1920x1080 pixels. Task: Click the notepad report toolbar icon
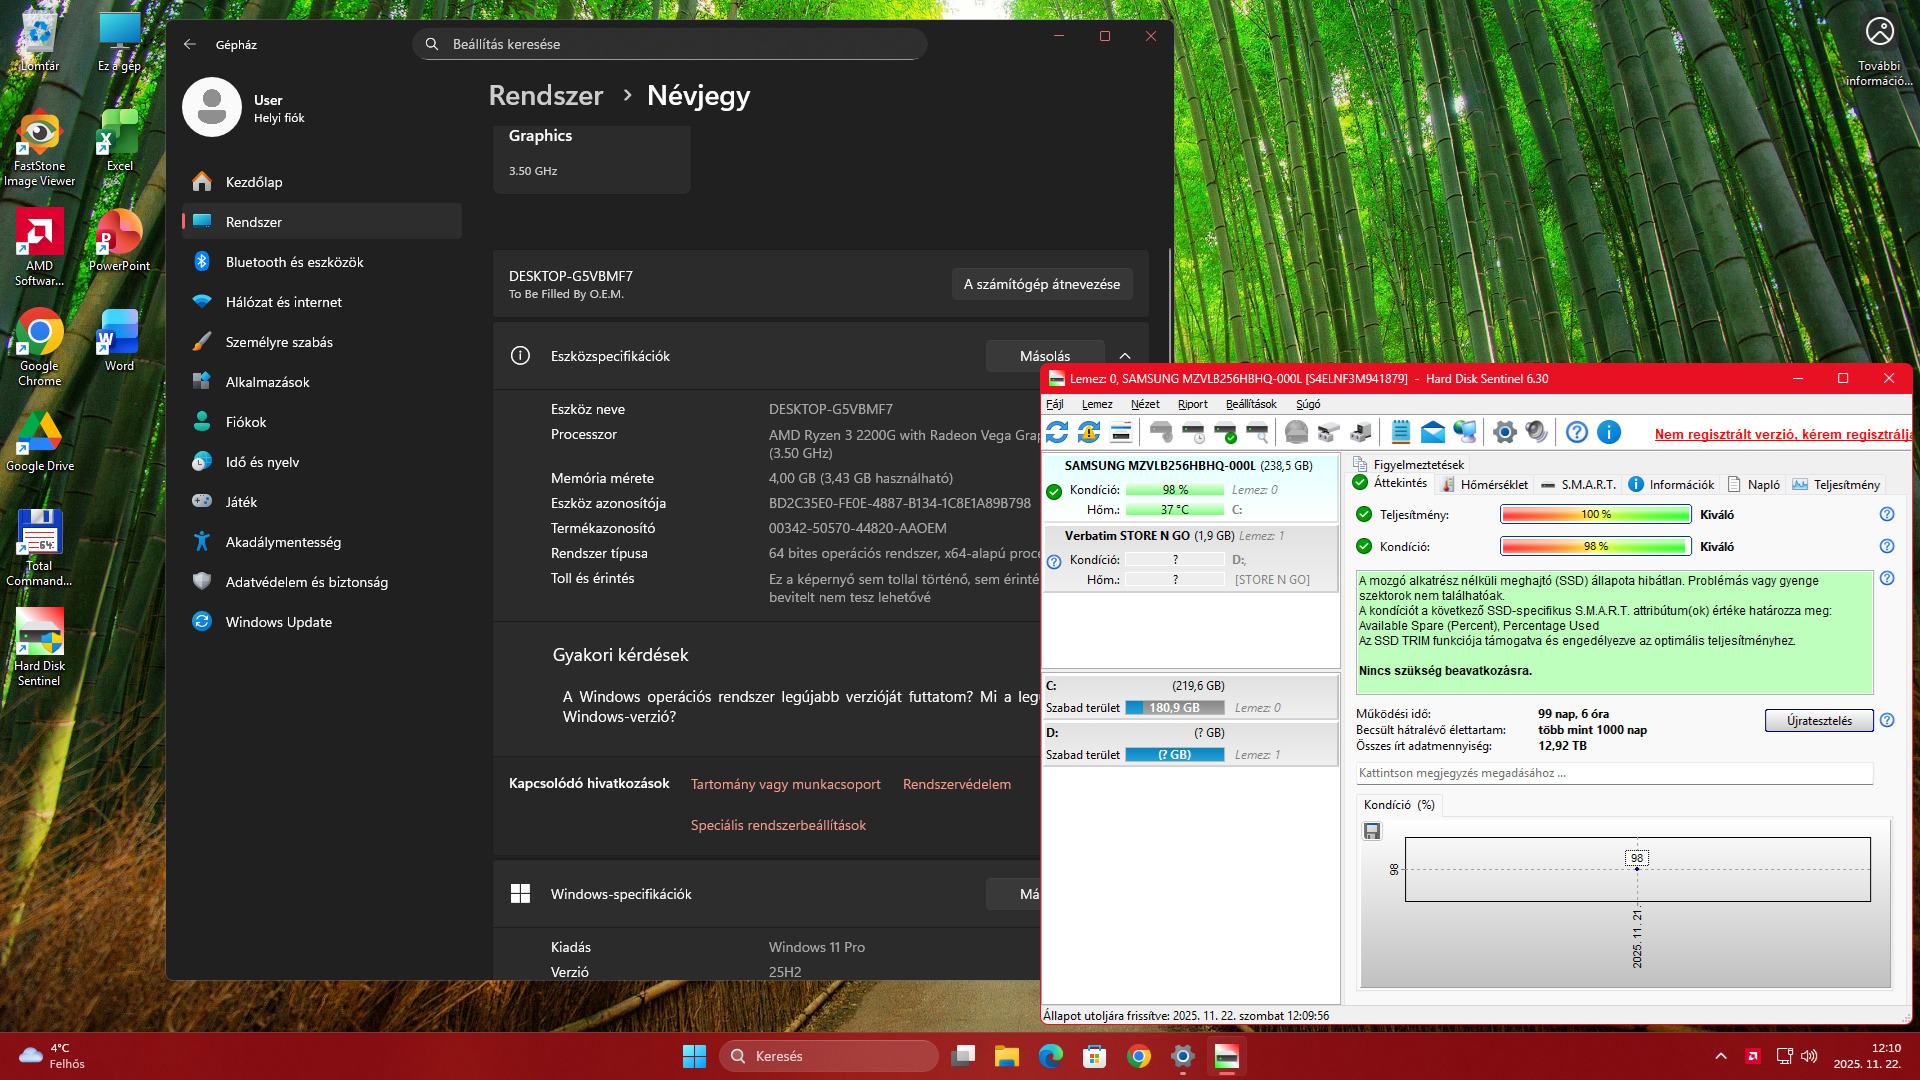click(1400, 432)
